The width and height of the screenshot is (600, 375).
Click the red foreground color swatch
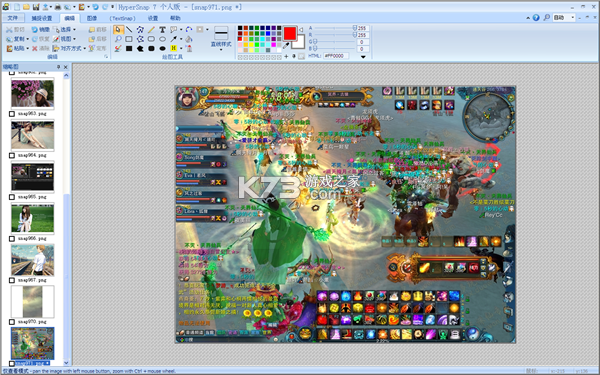coord(290,34)
